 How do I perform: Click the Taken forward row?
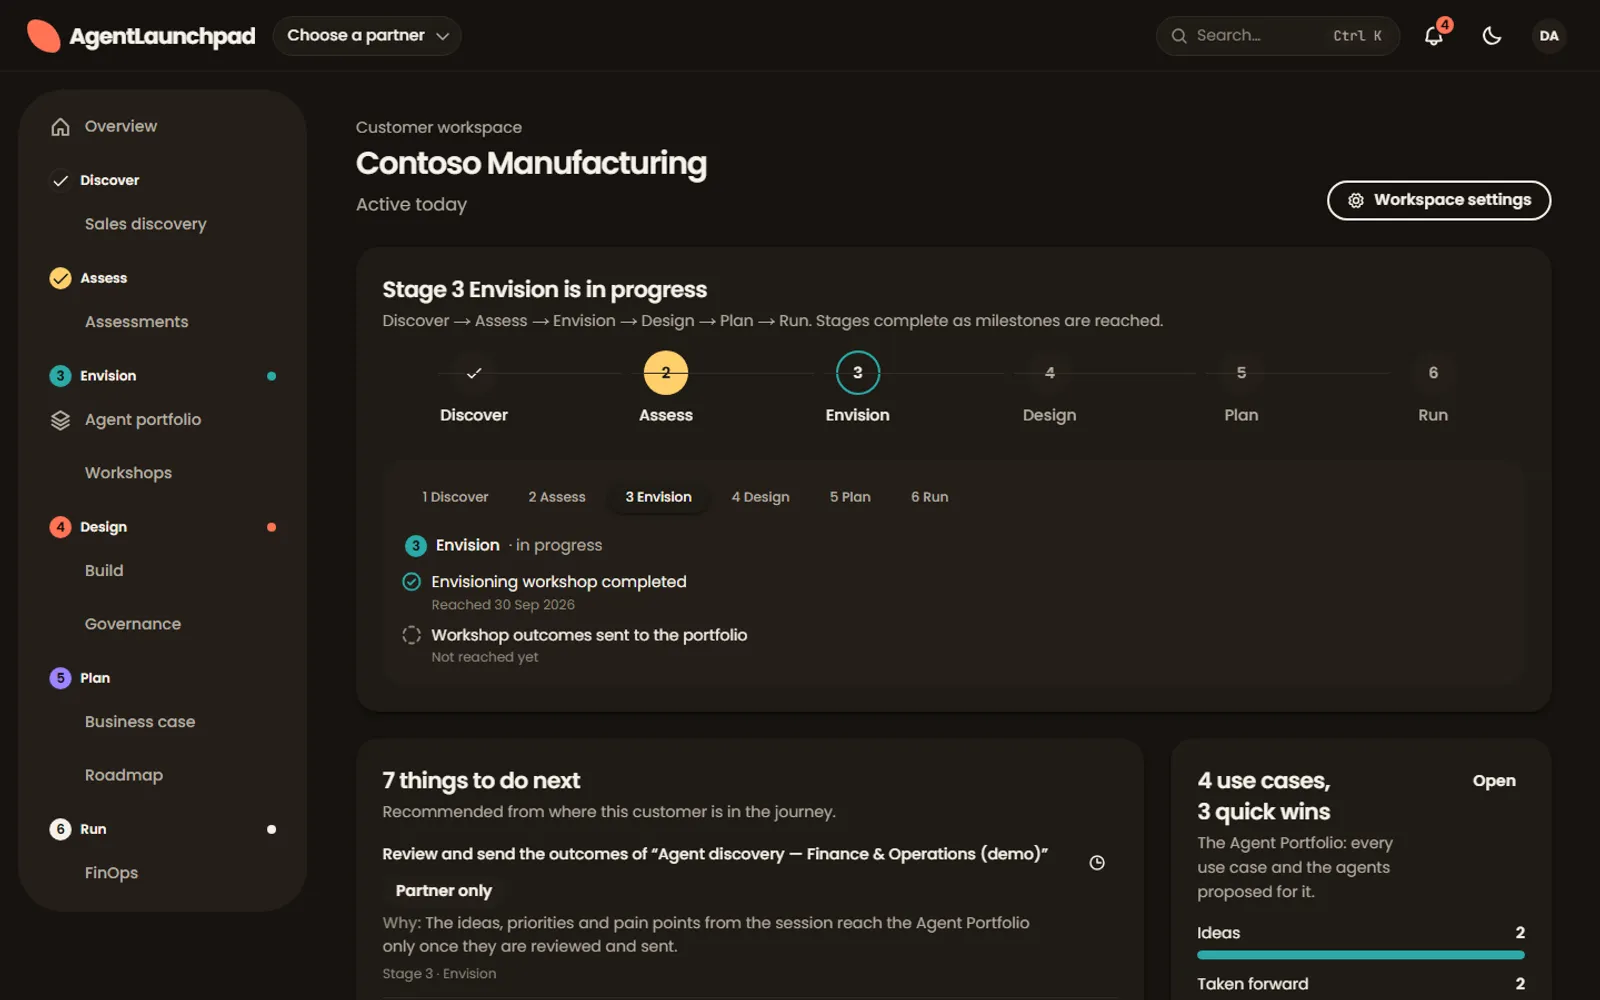coord(1360,984)
